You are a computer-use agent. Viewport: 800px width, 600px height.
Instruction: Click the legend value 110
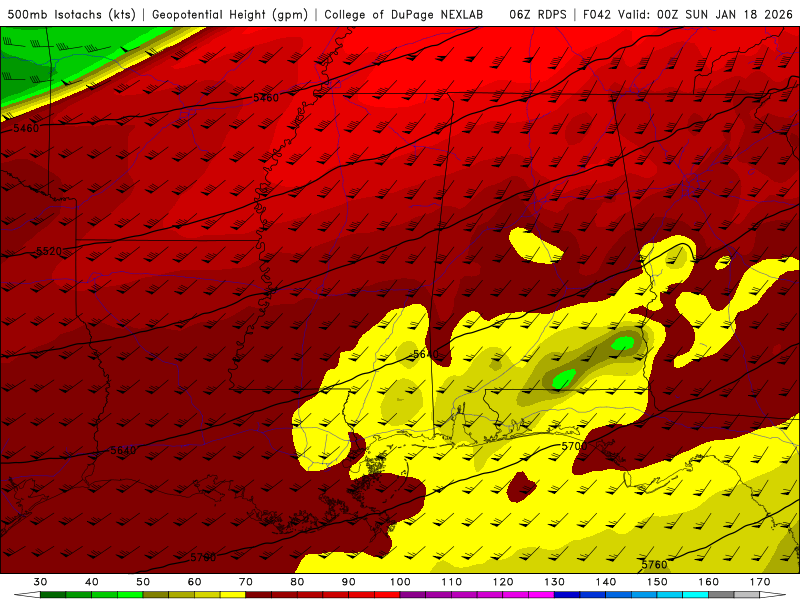click(x=452, y=582)
